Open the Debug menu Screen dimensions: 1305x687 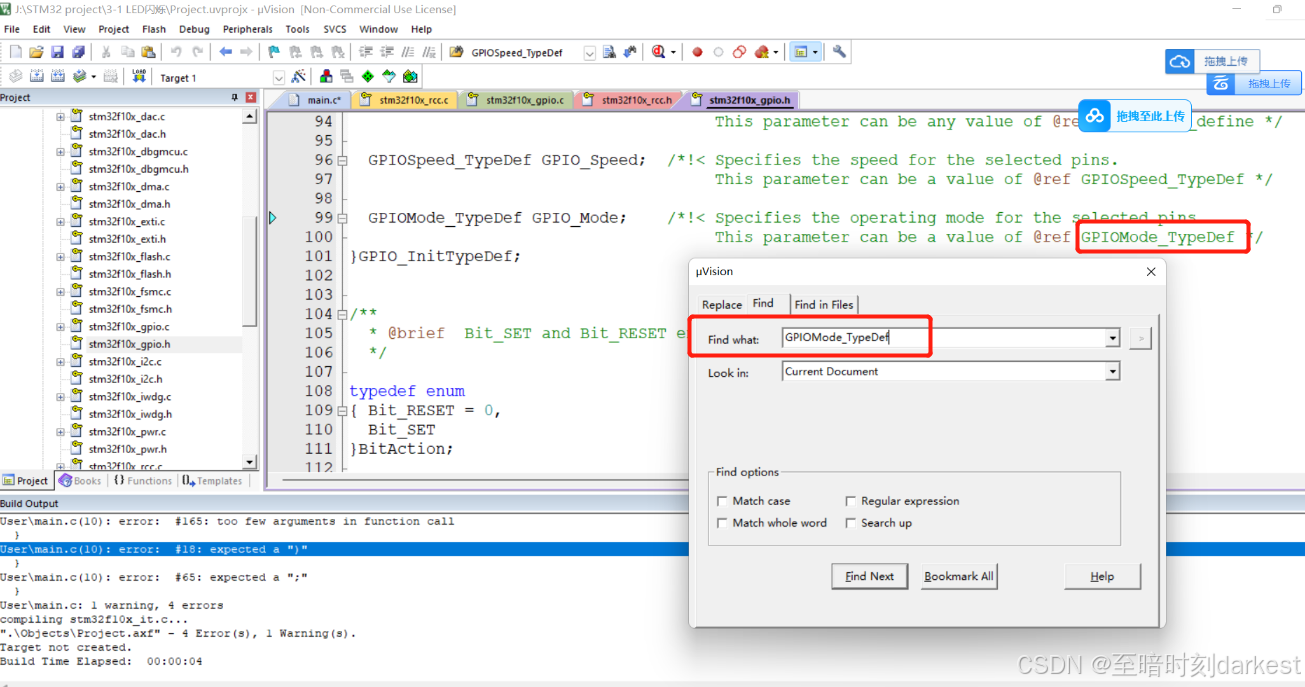point(194,29)
